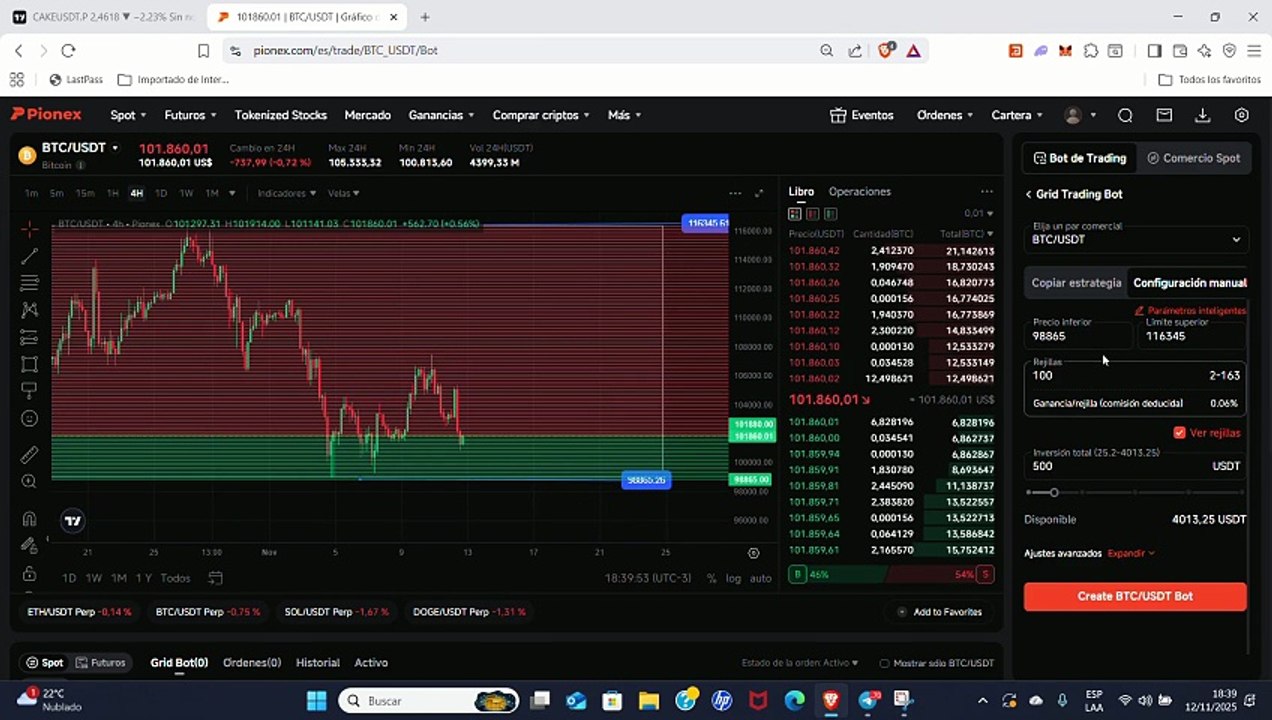Show only buy orders in order book
This screenshot has height=720, width=1272.
click(x=831, y=213)
